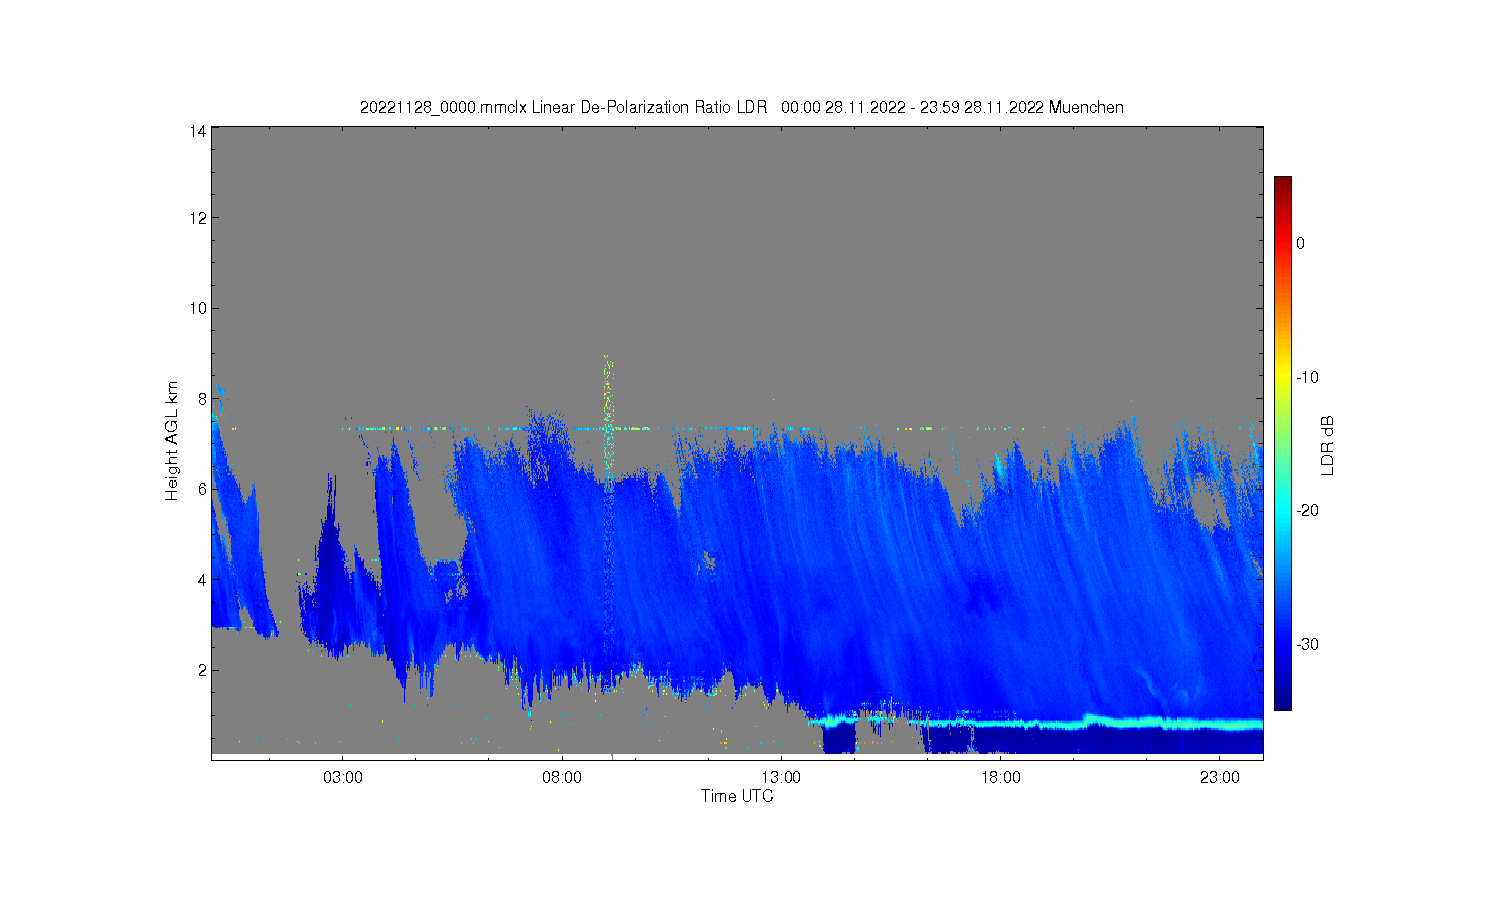Click the 'LDR dB' colorbar label
Screen dimensions: 1500x900
click(1328, 445)
